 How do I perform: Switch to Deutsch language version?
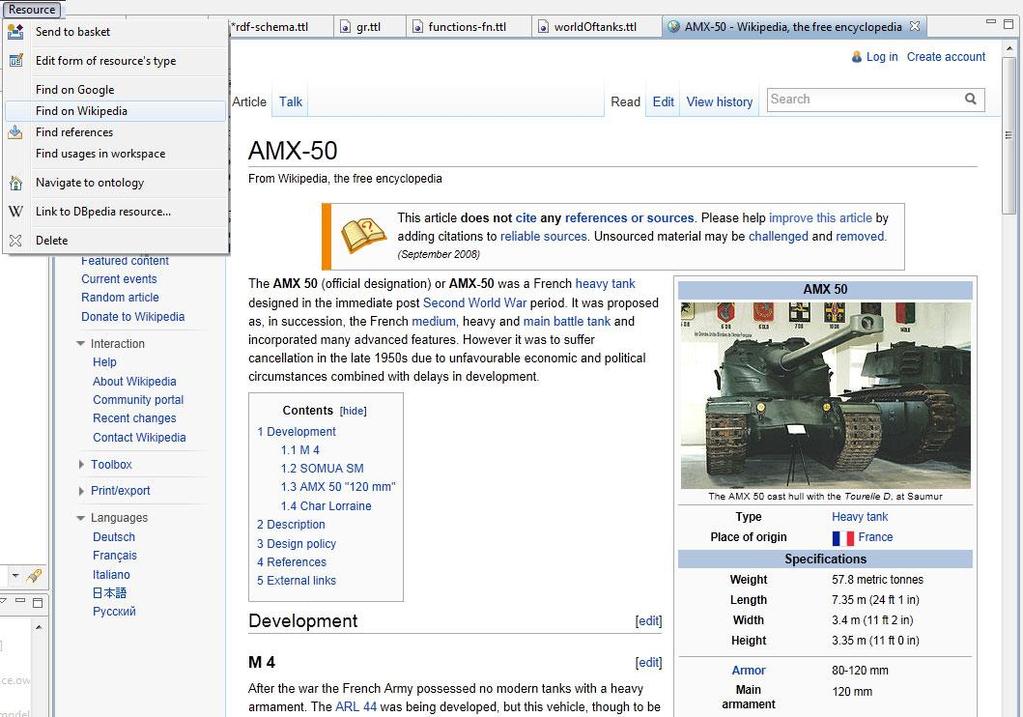tap(114, 537)
